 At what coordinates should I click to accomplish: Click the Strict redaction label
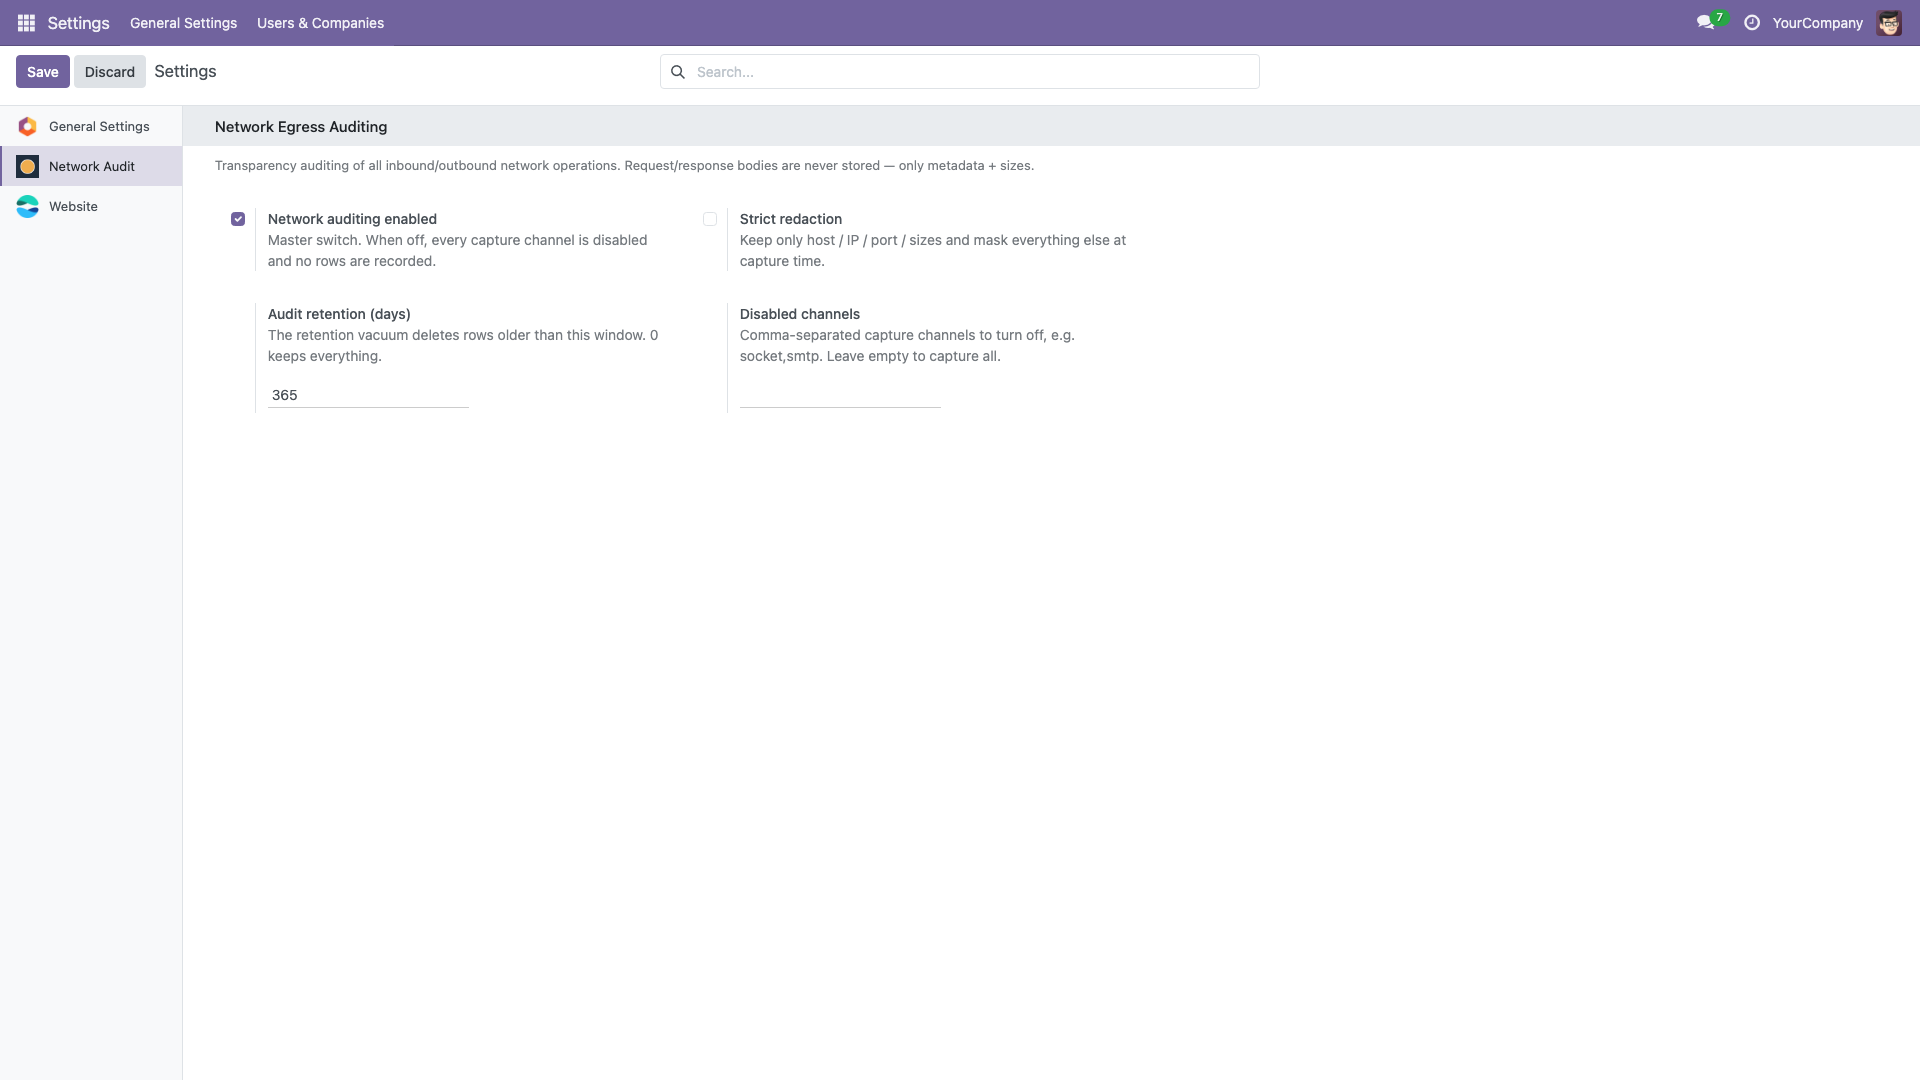(x=791, y=219)
